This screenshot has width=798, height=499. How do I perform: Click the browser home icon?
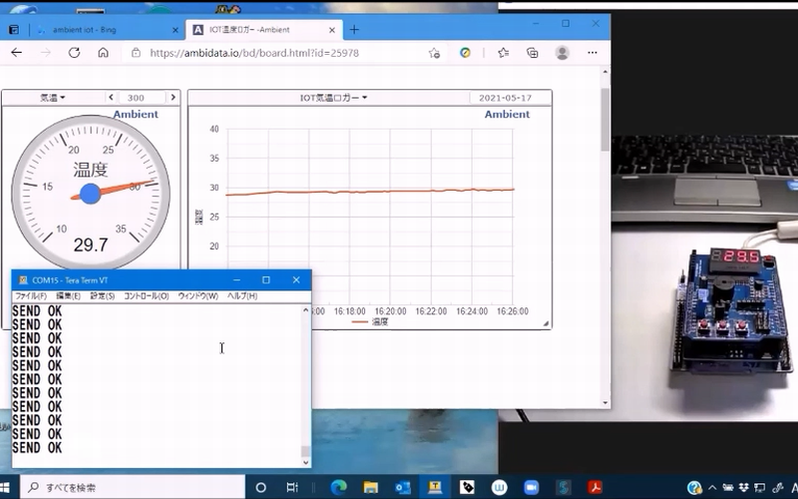(x=103, y=53)
